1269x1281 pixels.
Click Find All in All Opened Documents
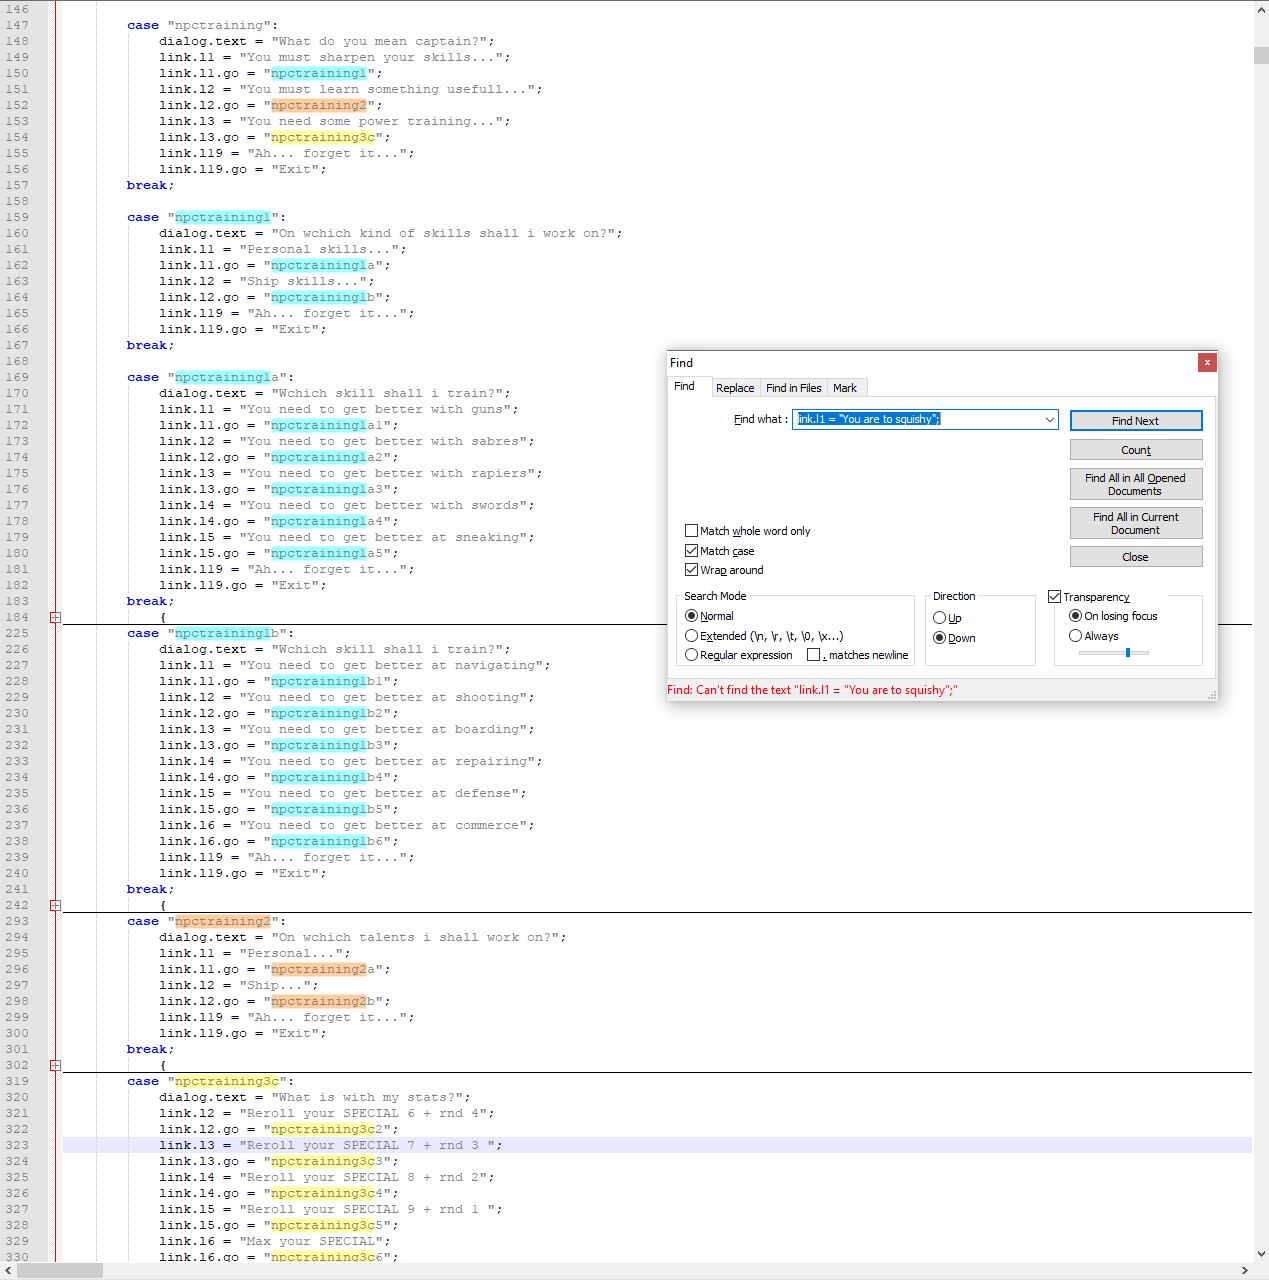[1136, 484]
